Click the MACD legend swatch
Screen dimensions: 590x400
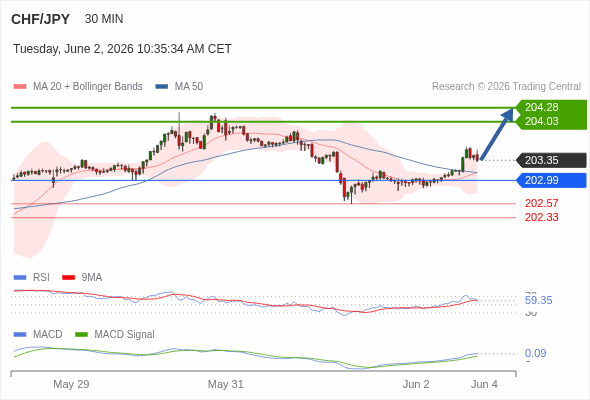pyautogui.click(x=20, y=335)
